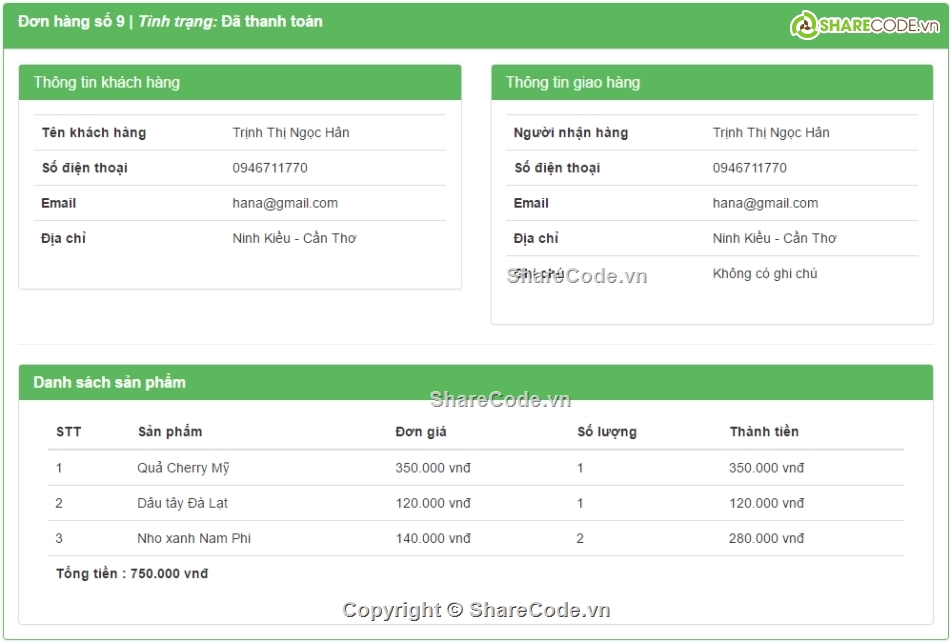Click the 'Danh sách sản phẩm' panel heading
This screenshot has height=642, width=950.
(x=110, y=382)
